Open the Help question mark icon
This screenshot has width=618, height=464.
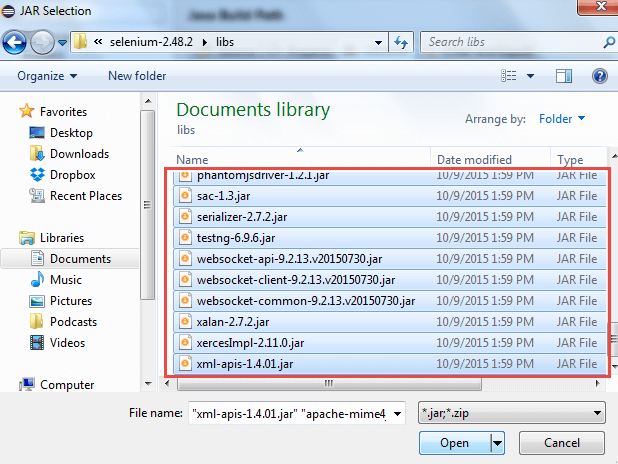[x=600, y=76]
